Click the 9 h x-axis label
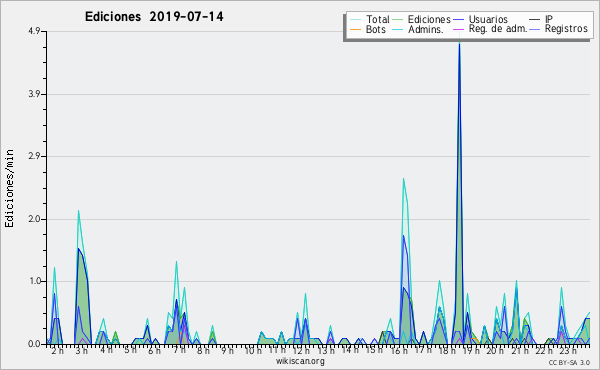The width and height of the screenshot is (600, 370). pyautogui.click(x=227, y=350)
